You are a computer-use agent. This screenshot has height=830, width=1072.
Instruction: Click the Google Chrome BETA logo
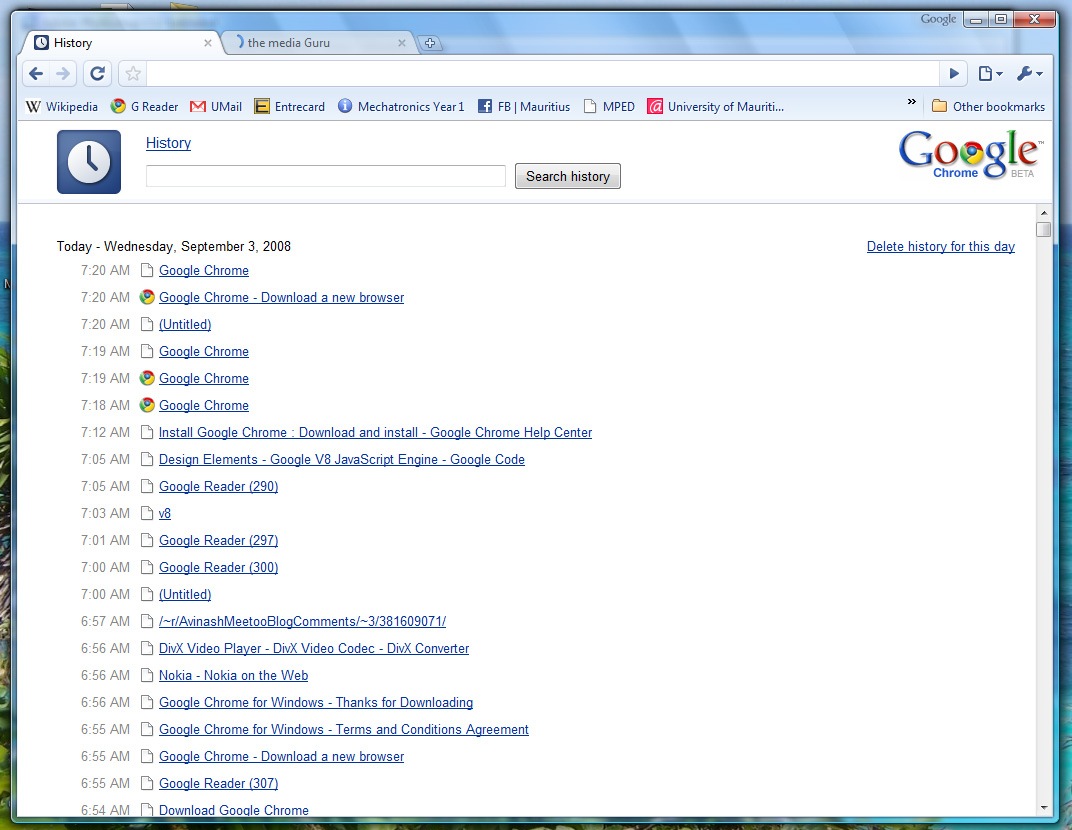(970, 155)
